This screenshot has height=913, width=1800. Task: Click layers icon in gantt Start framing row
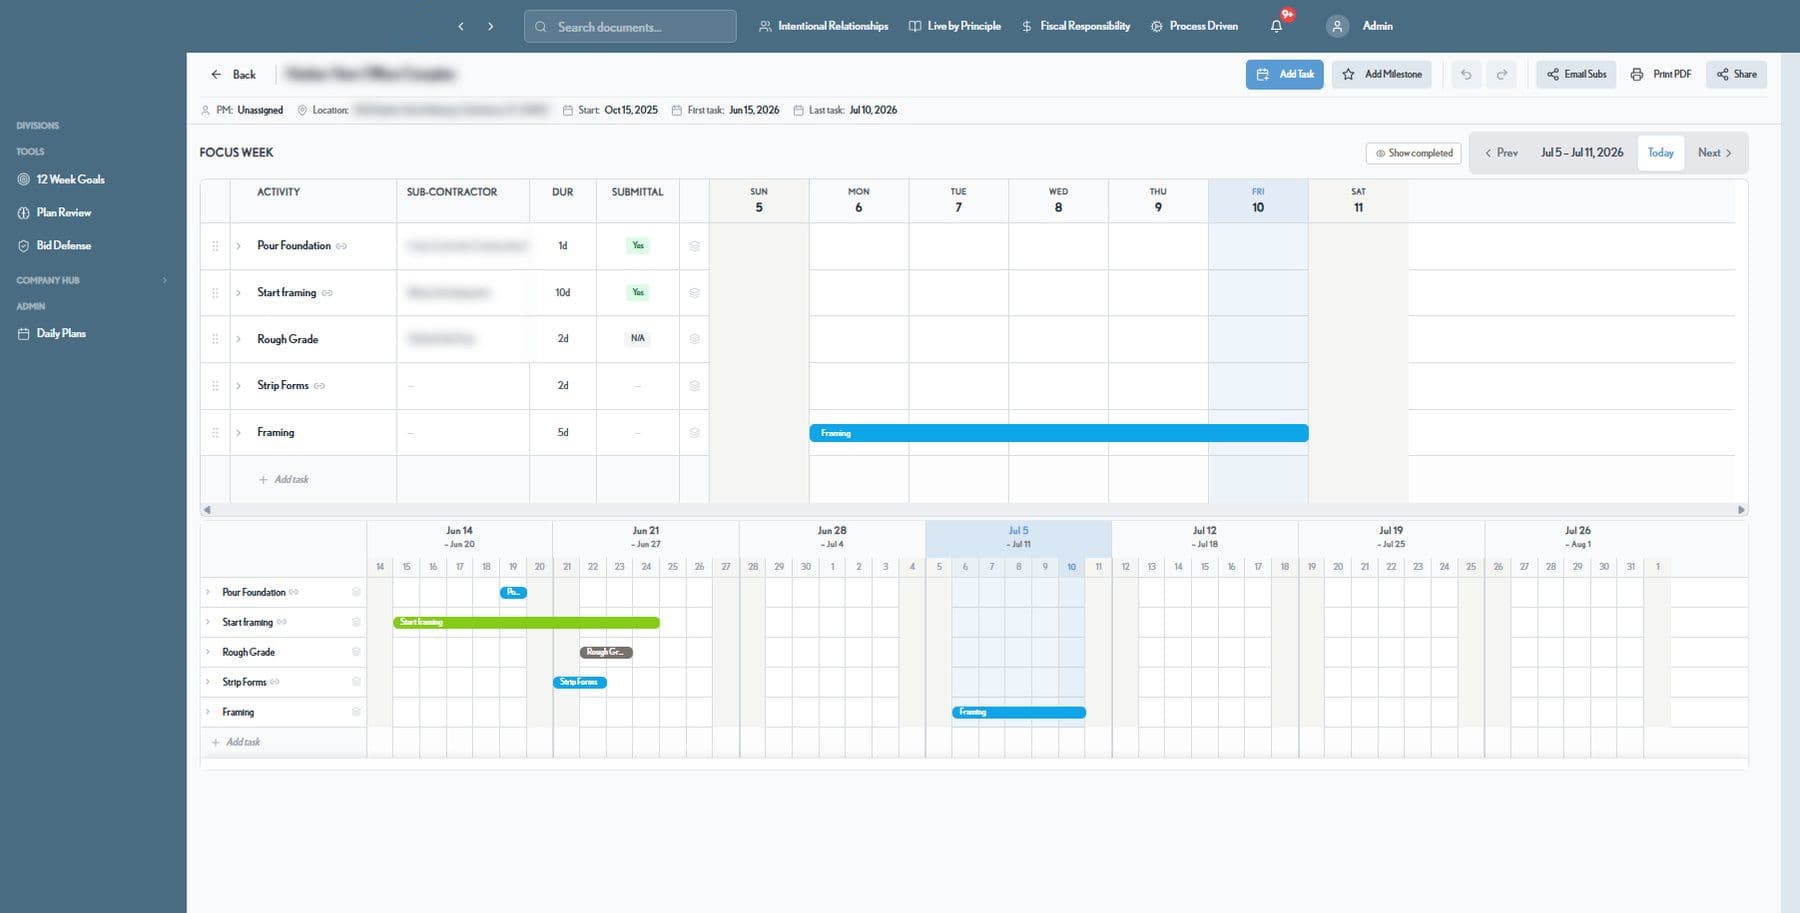point(356,622)
